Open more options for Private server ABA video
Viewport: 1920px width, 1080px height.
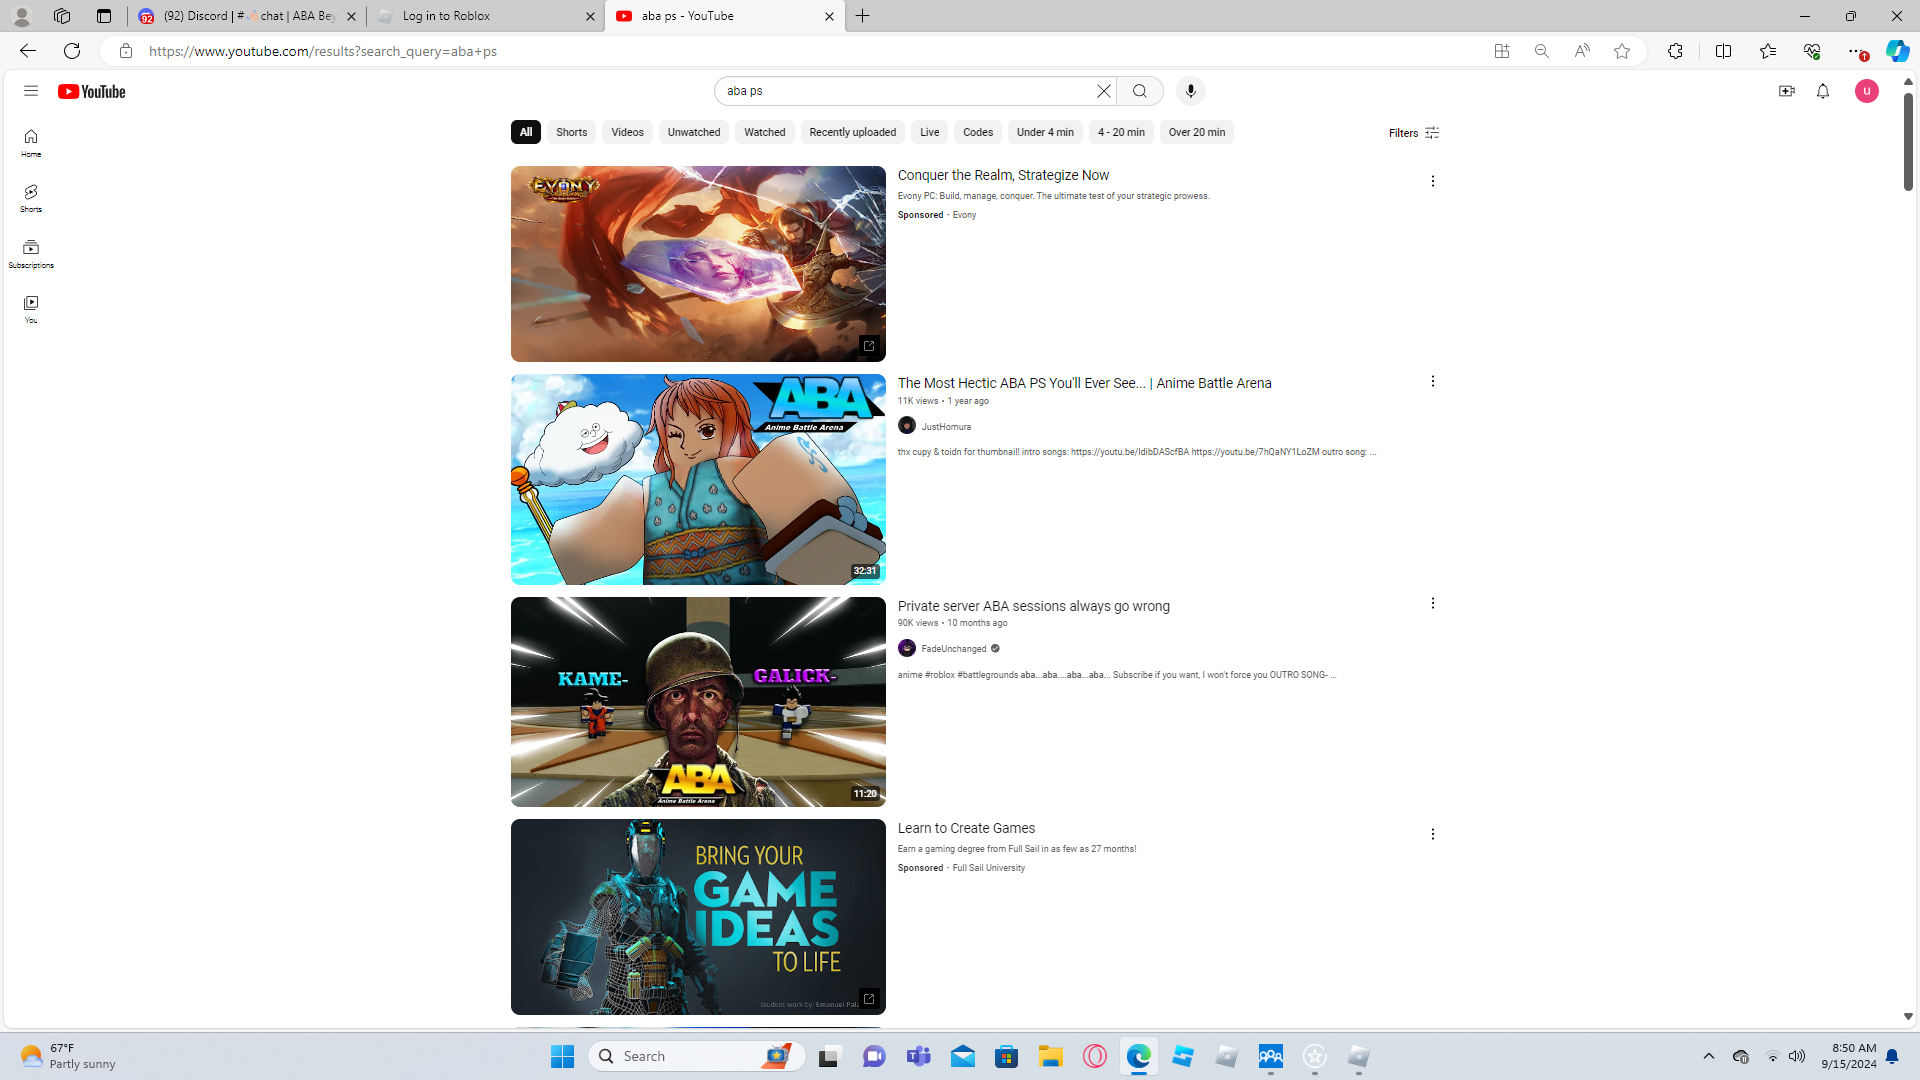(x=1433, y=603)
